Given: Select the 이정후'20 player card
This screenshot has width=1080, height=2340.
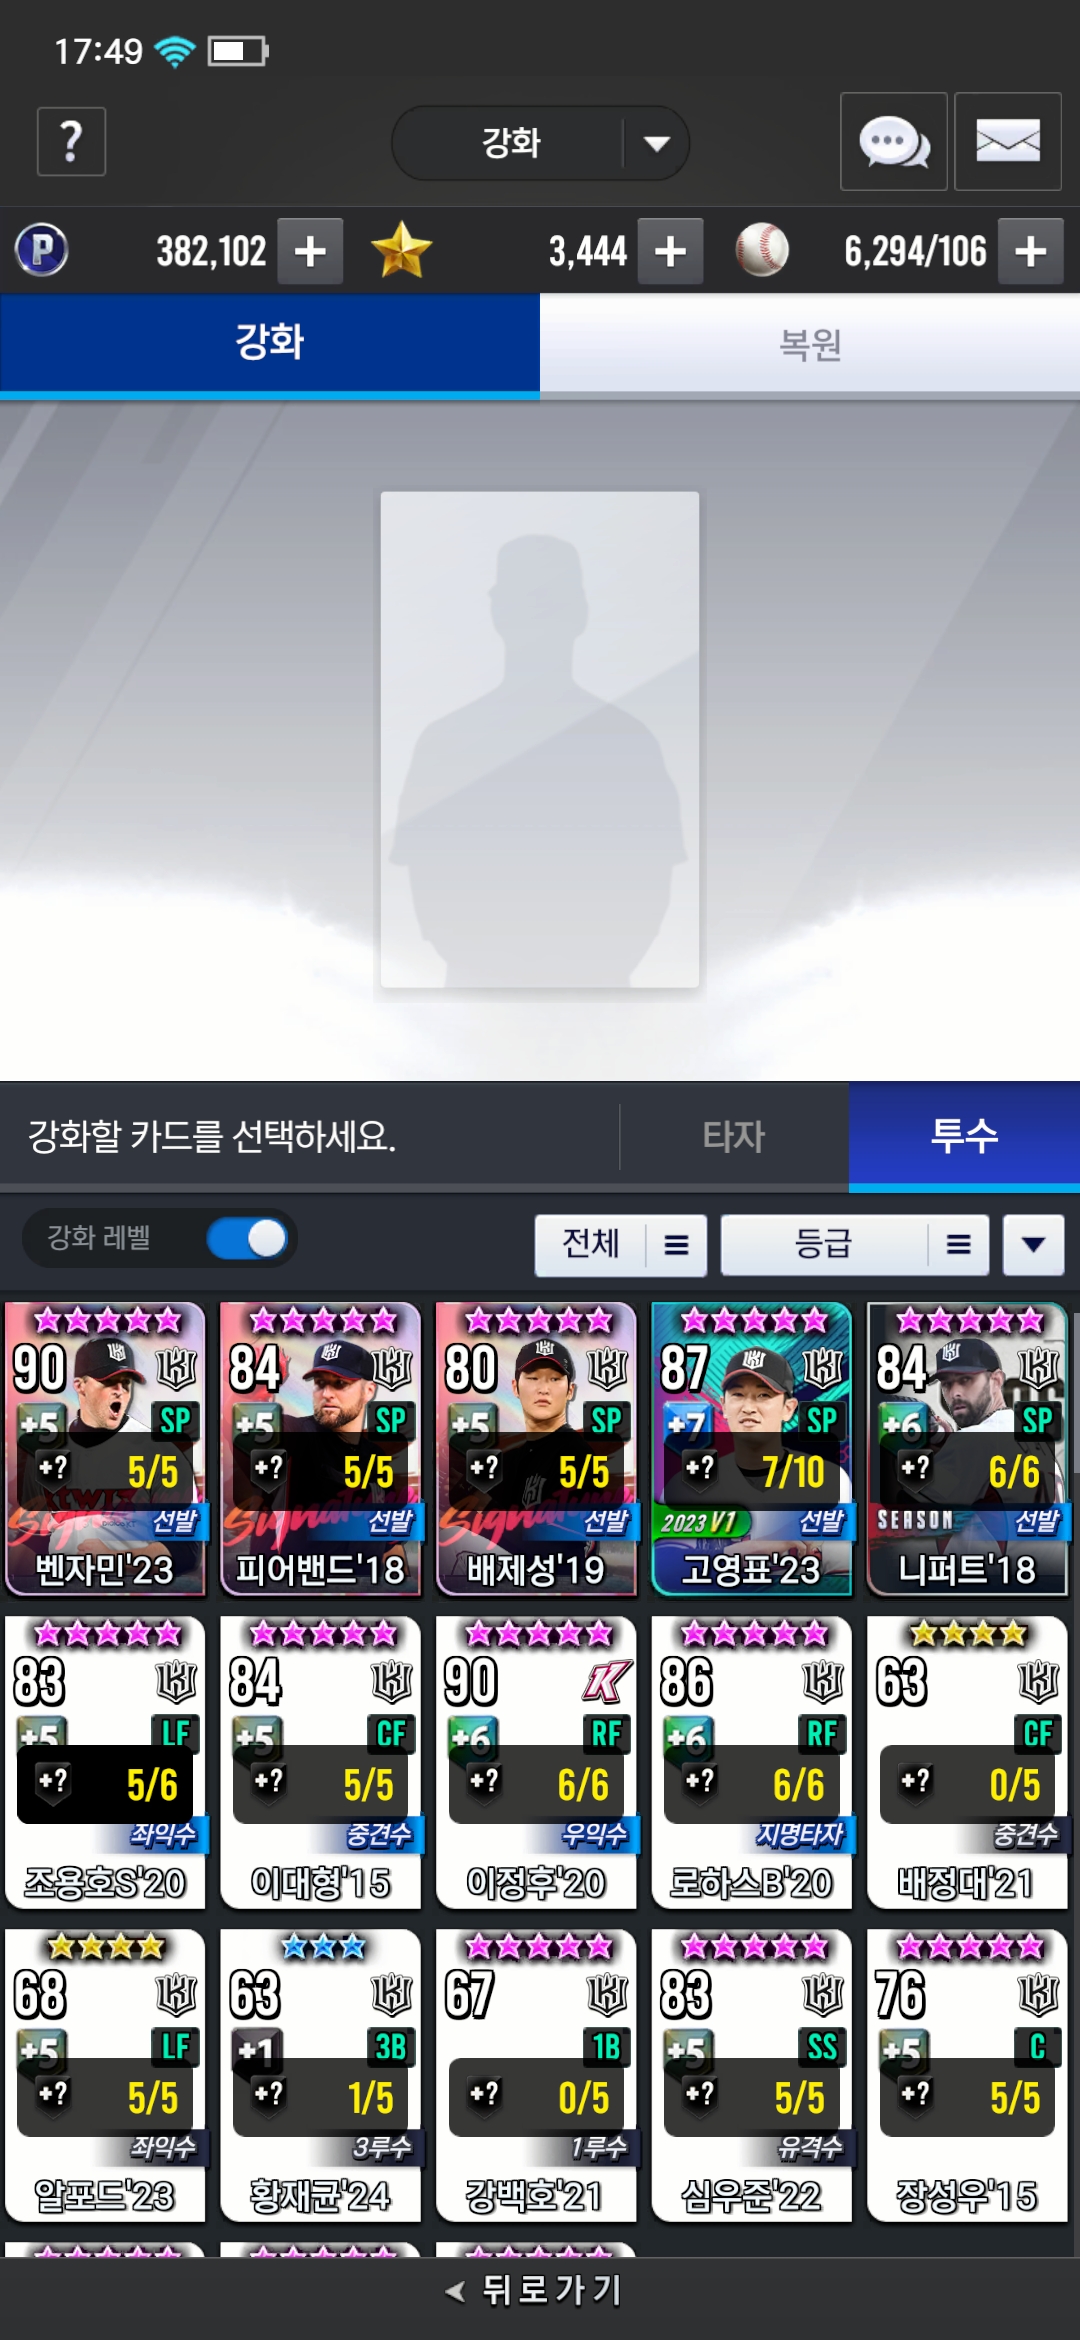Looking at the screenshot, I should (536, 1762).
